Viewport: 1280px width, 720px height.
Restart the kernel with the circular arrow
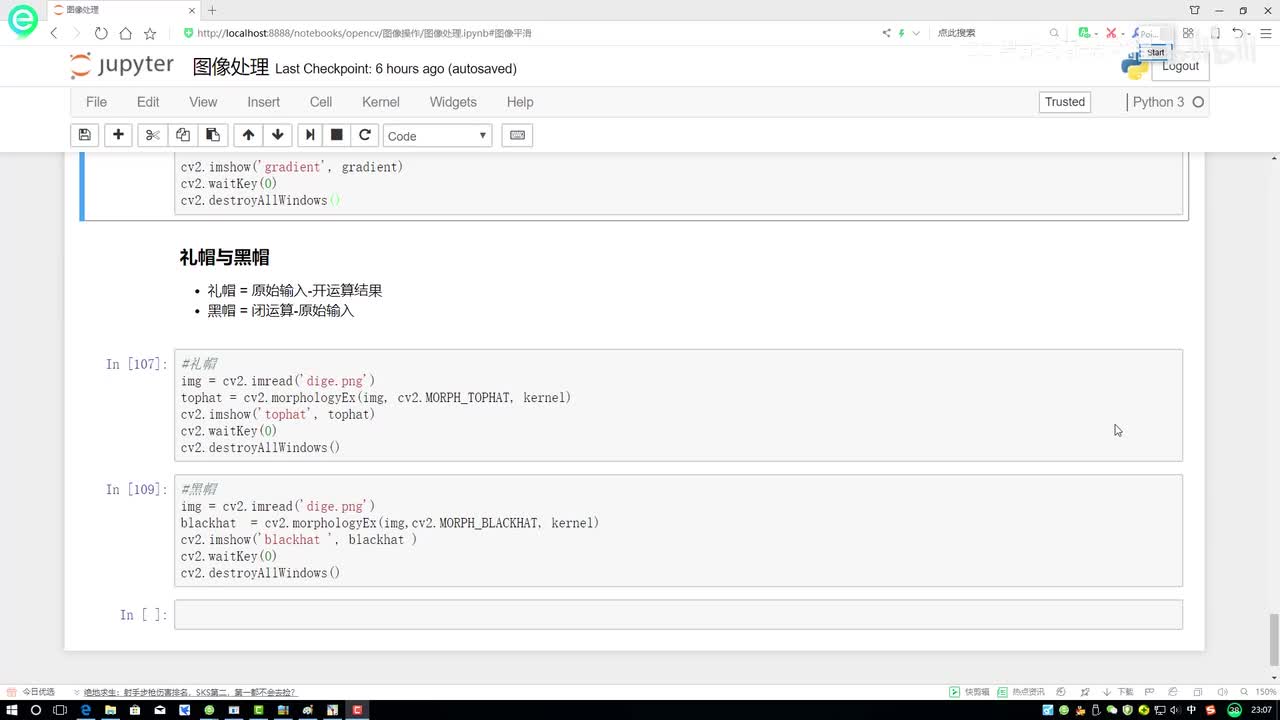pos(365,135)
